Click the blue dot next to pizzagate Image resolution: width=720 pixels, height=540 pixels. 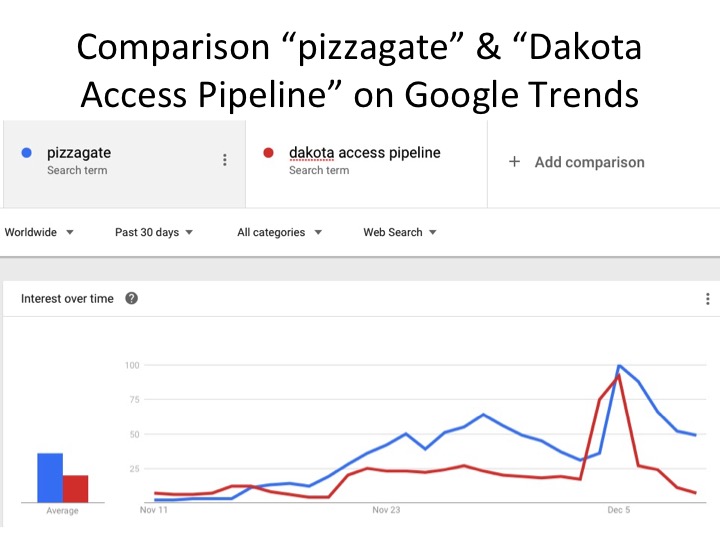pos(27,153)
